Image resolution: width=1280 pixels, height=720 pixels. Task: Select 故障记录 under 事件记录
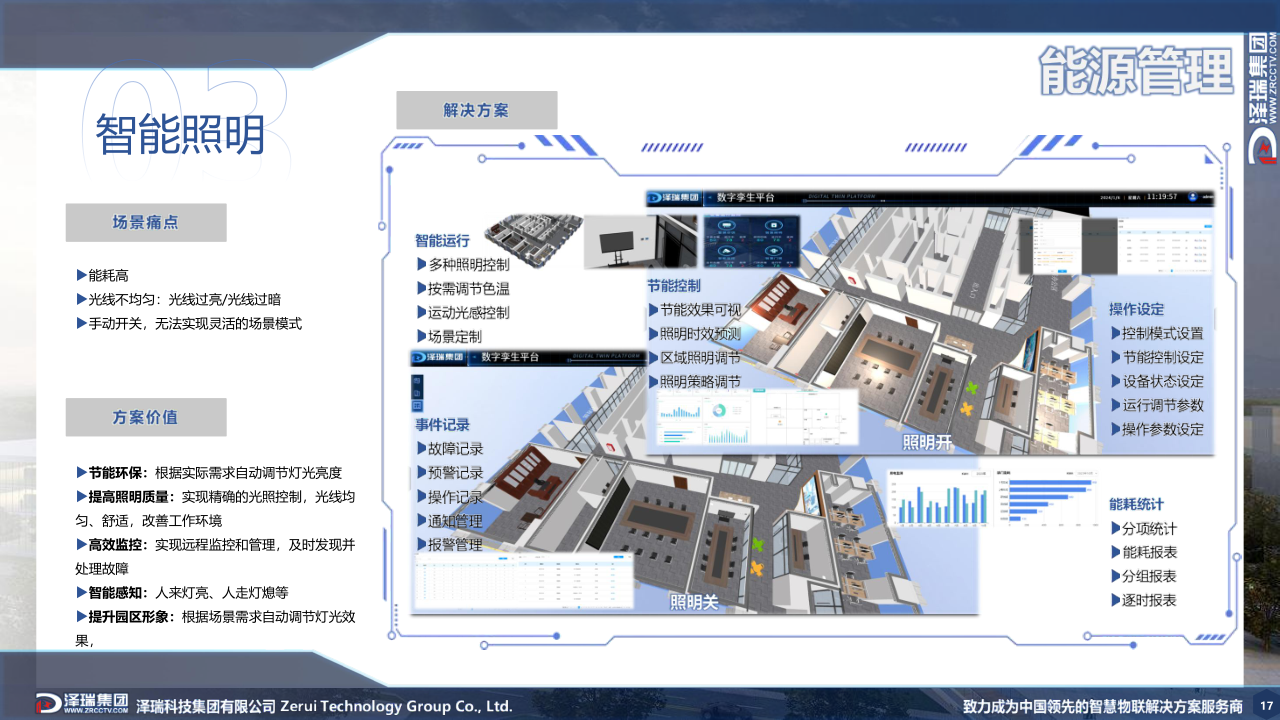455,449
